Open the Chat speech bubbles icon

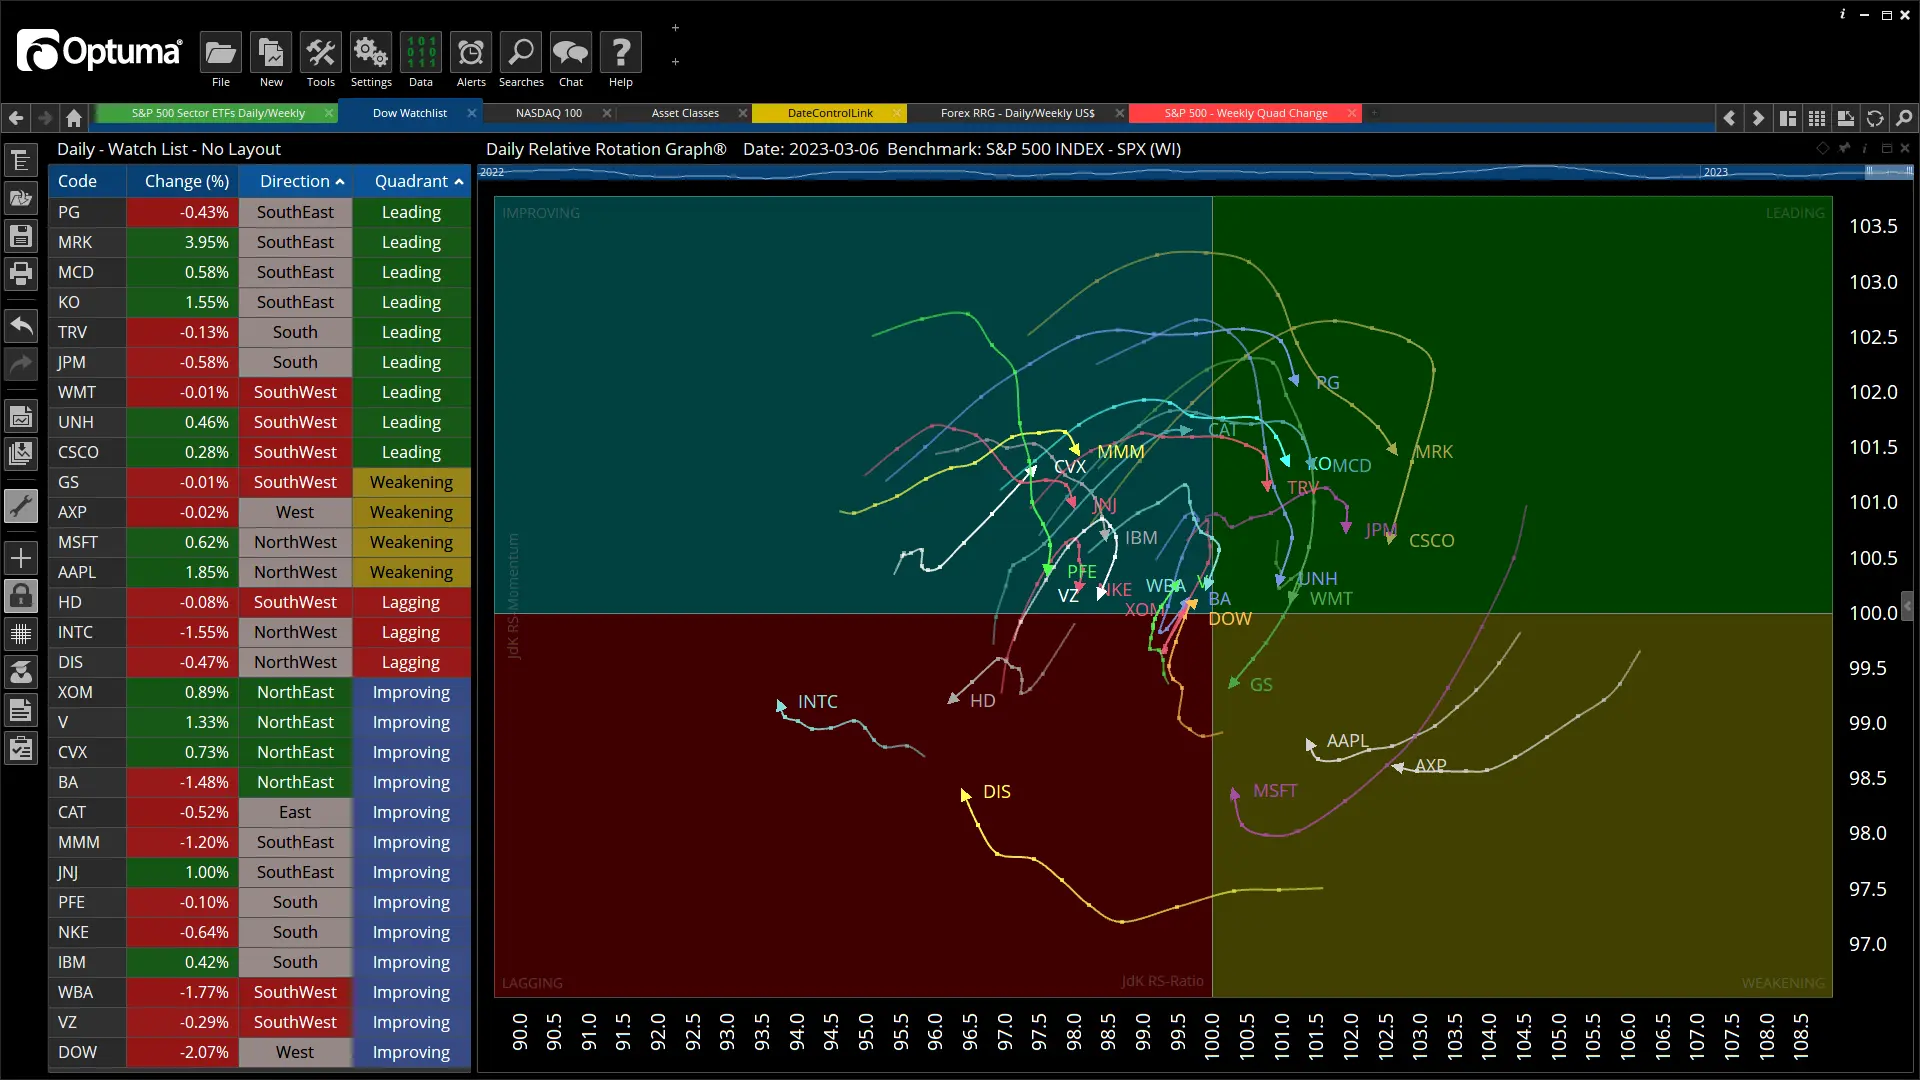571,53
